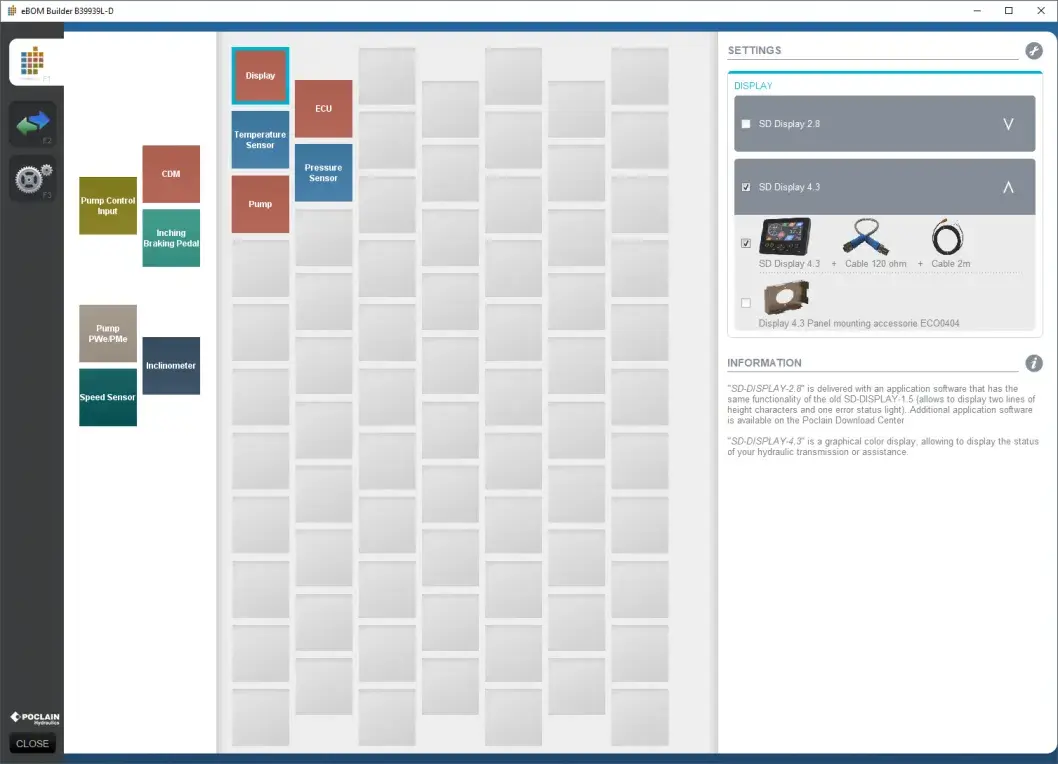Select the ECU tile in the grid
The width and height of the screenshot is (1058, 764).
pyautogui.click(x=323, y=109)
